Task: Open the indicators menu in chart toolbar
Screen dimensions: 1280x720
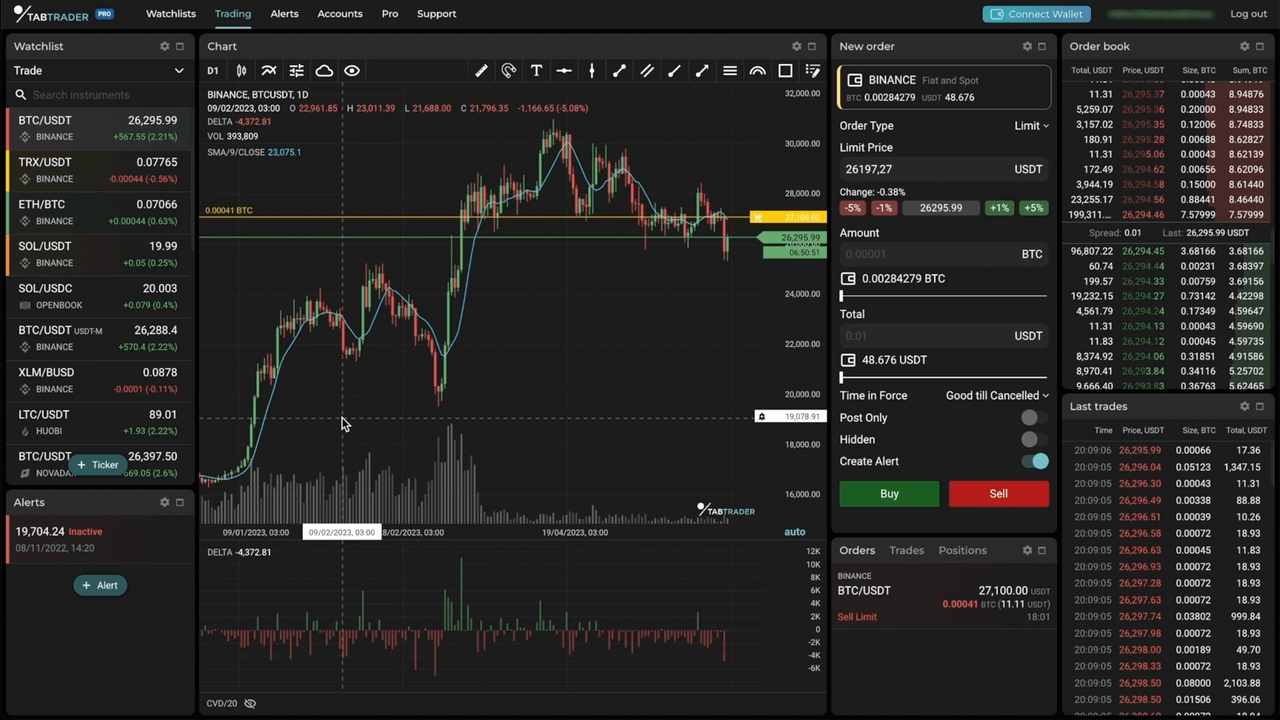Action: pos(269,71)
